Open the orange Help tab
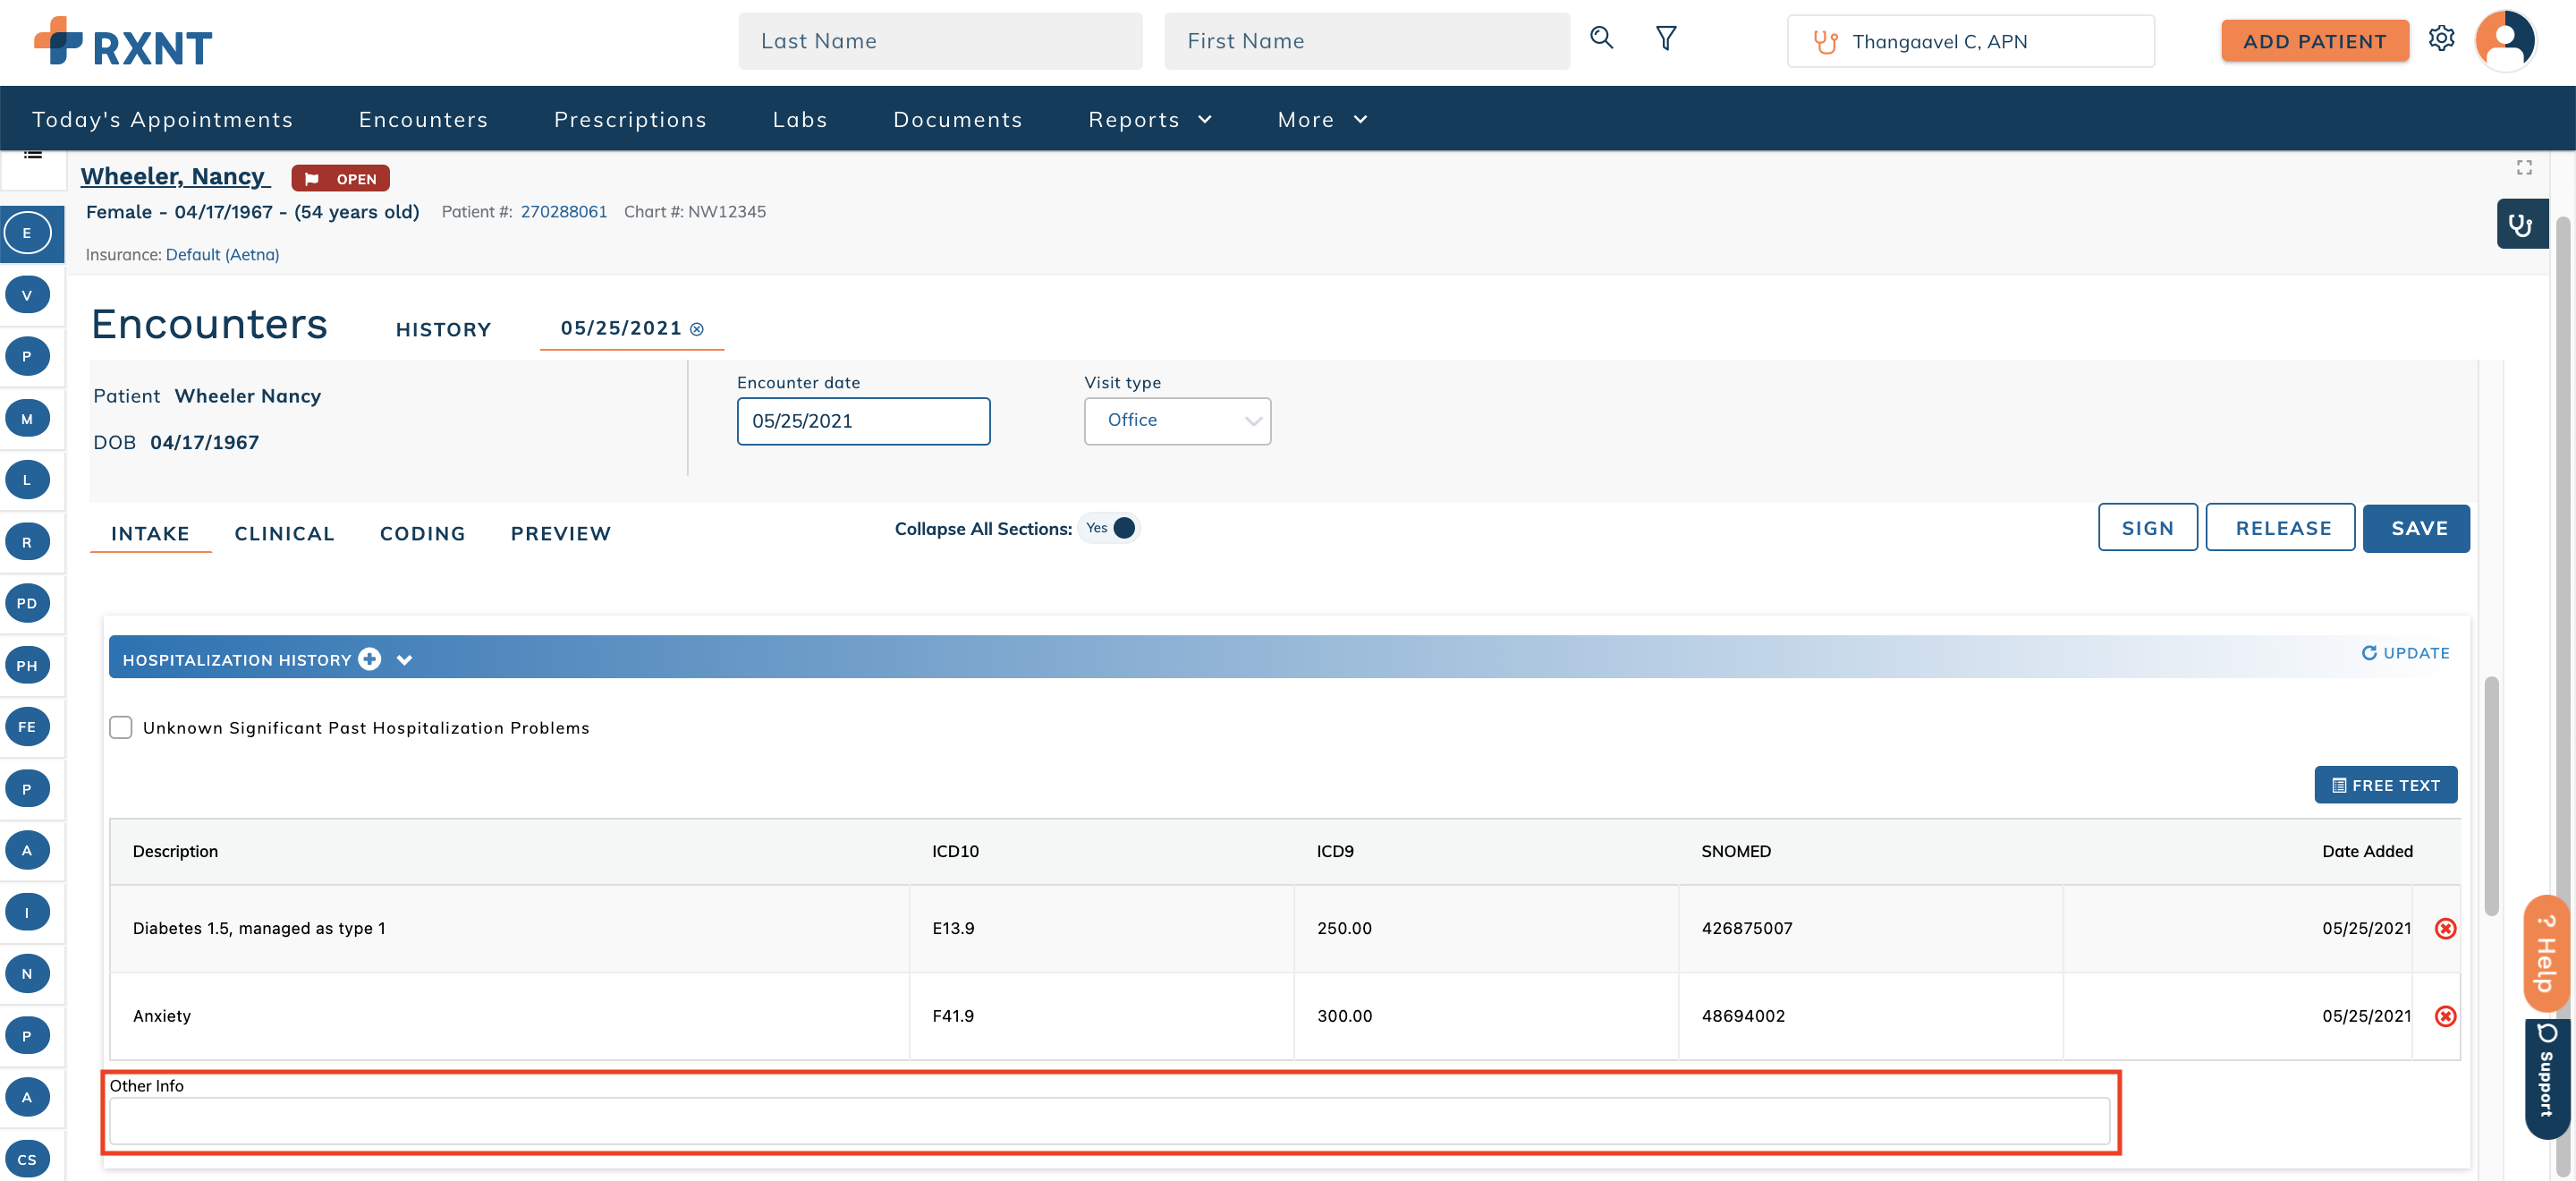Screen dimensions: 2576x1181 pos(2547,954)
